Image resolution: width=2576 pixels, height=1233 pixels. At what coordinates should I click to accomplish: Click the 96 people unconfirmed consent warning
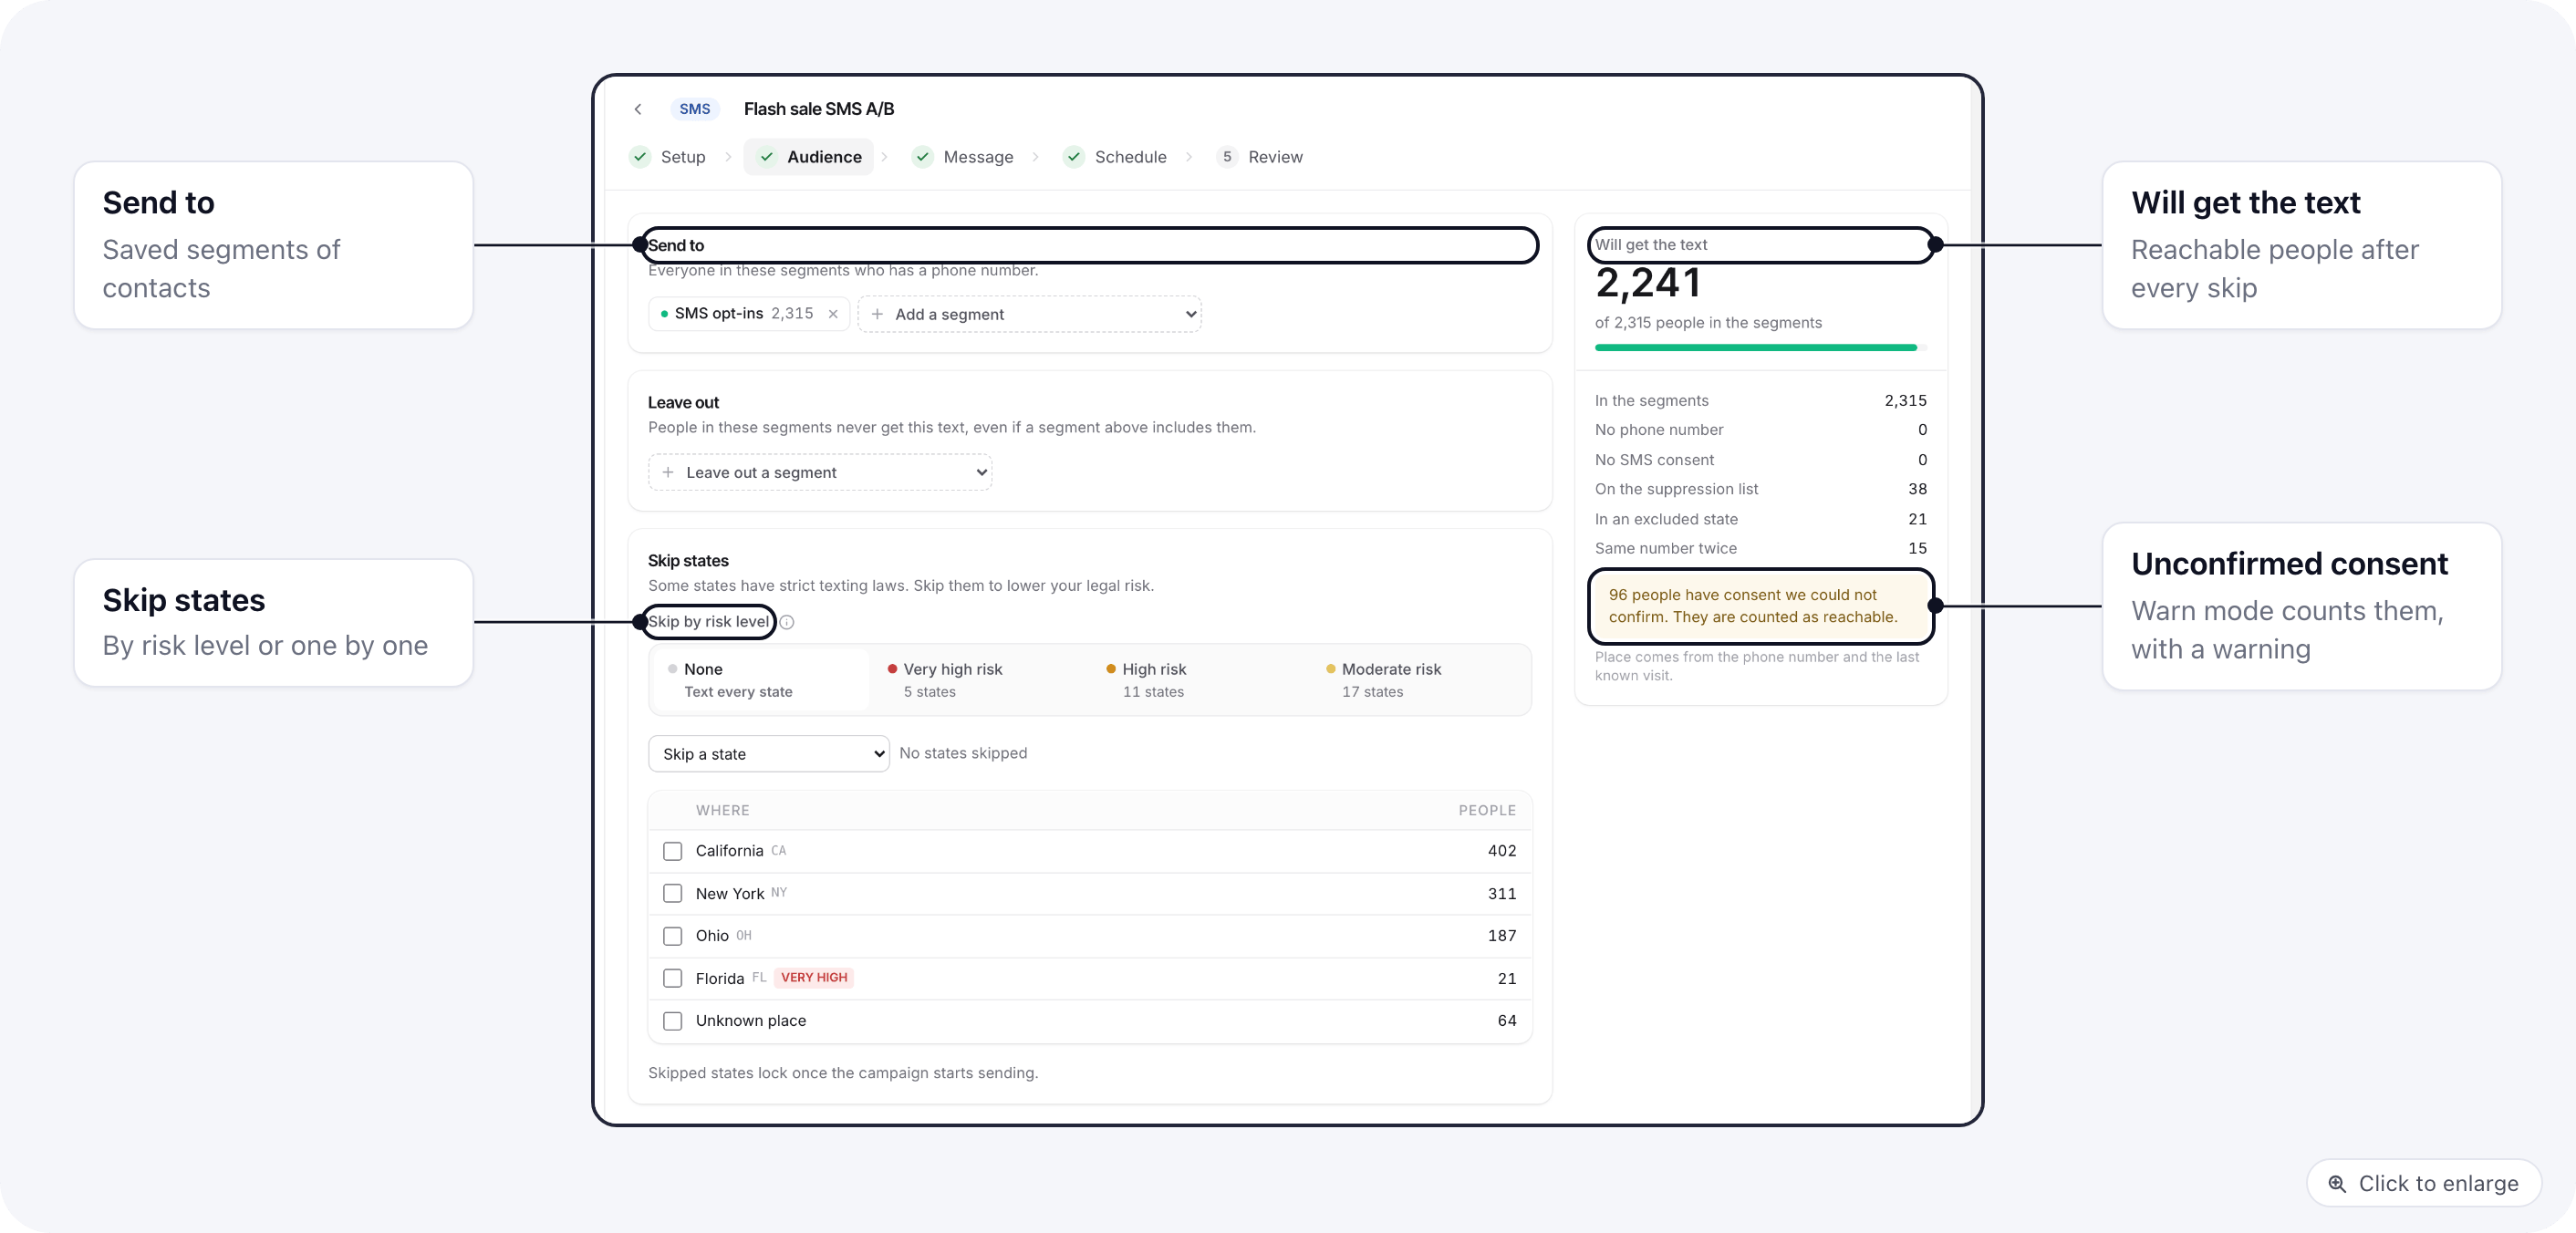pos(1761,606)
